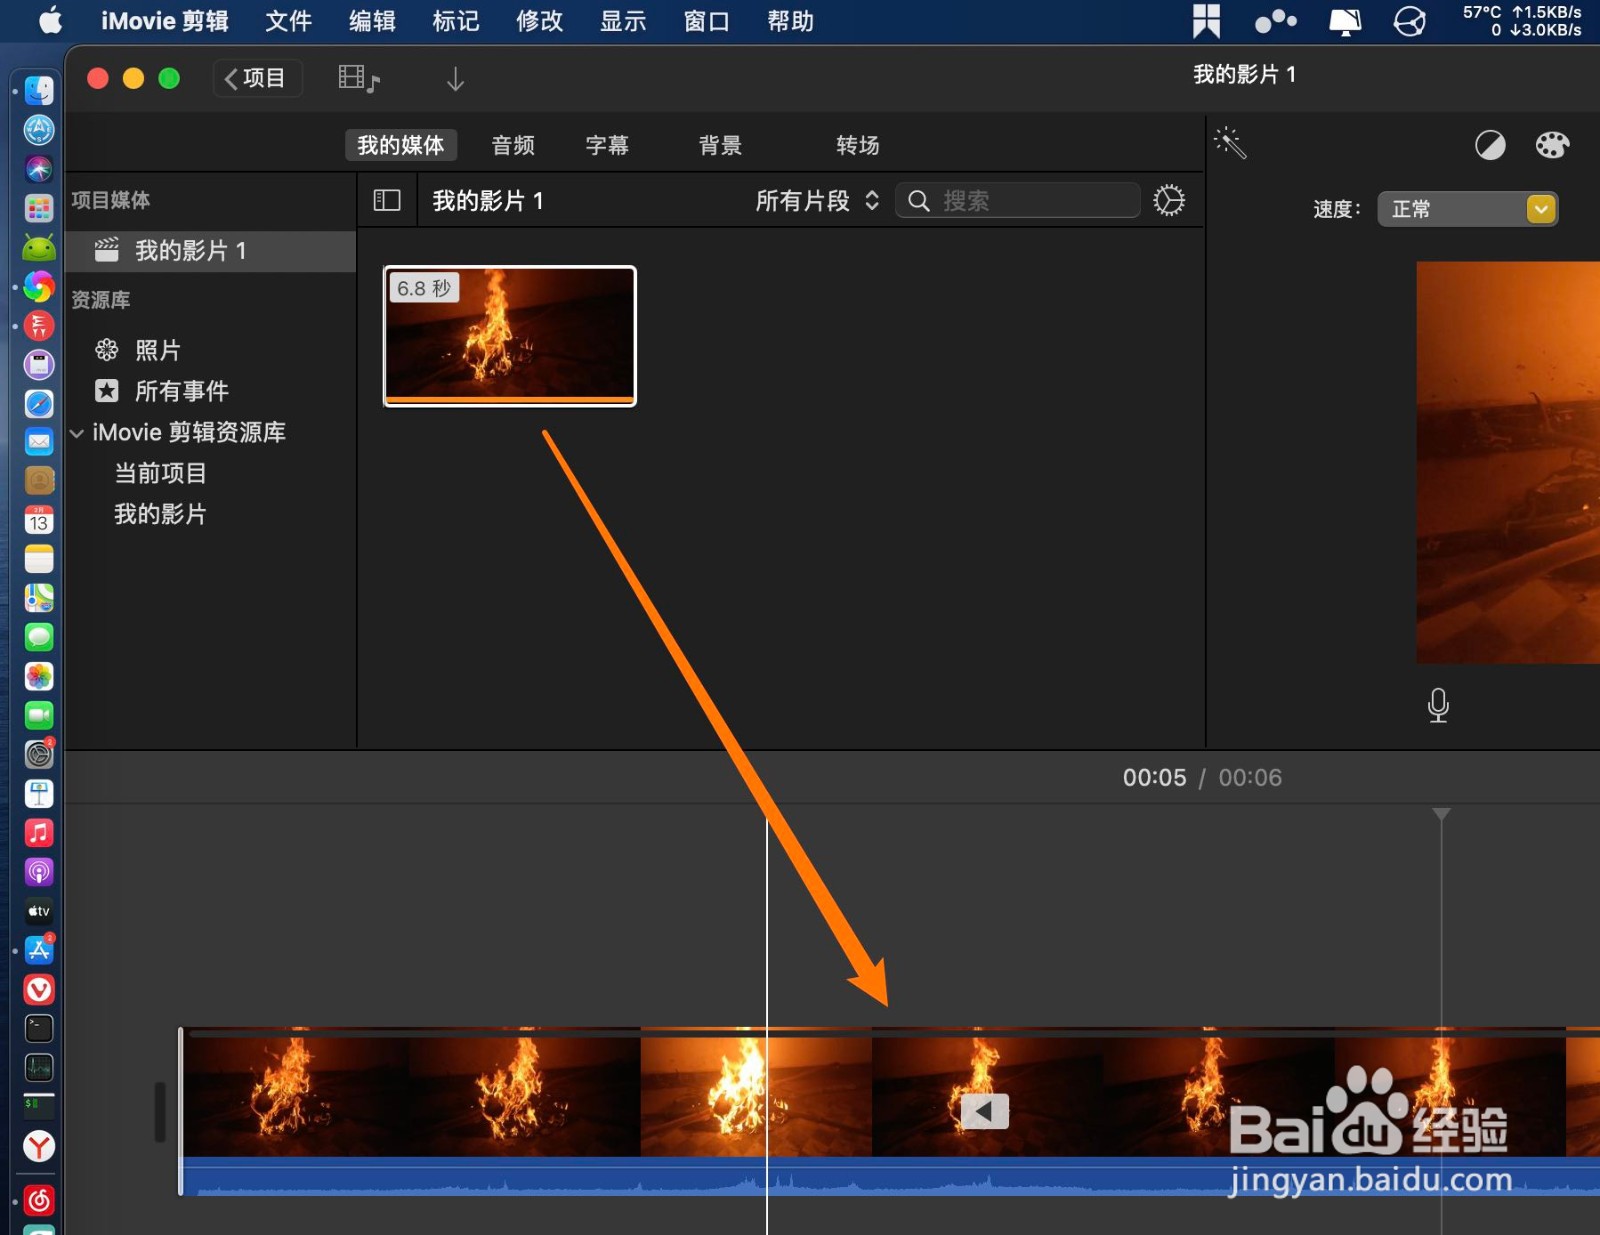This screenshot has width=1600, height=1235.
Task: Open the color palette correction icon
Action: click(1552, 145)
